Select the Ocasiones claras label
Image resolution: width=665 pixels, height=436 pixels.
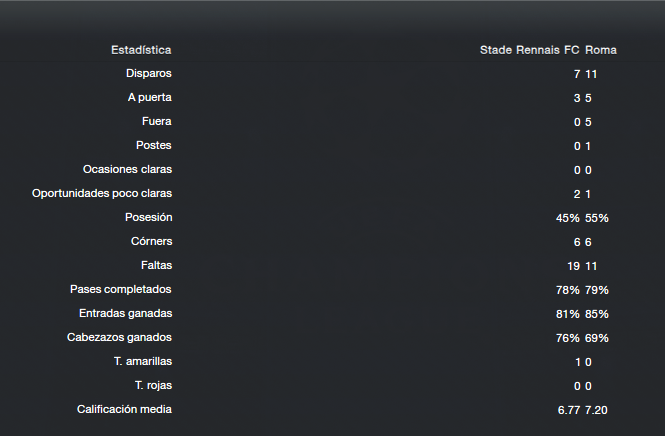[x=127, y=169]
